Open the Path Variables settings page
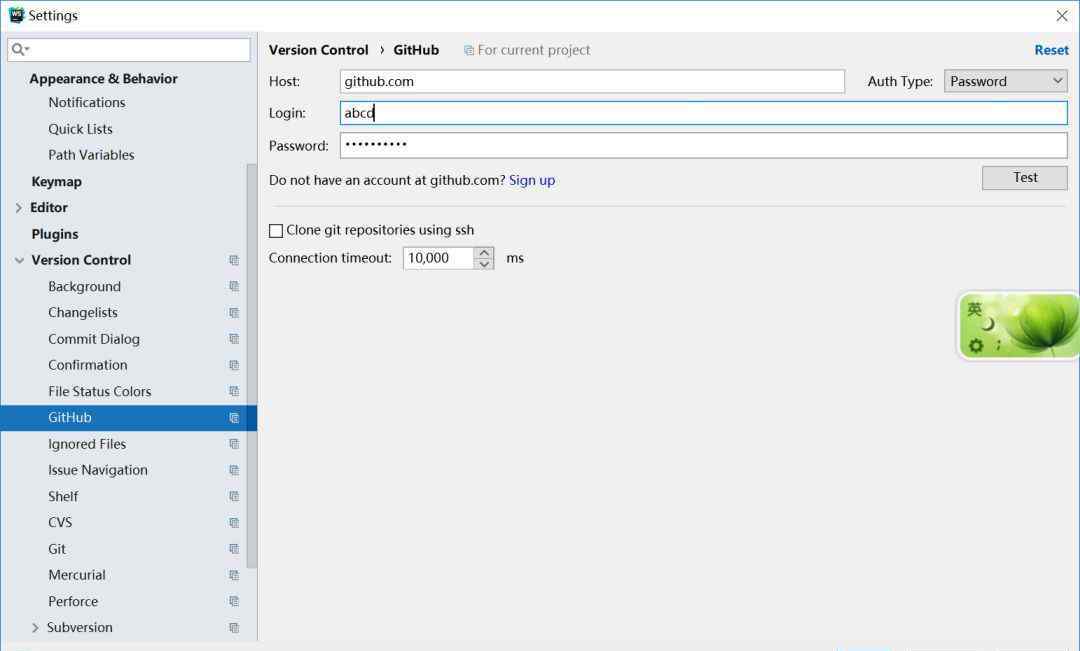 [91, 155]
